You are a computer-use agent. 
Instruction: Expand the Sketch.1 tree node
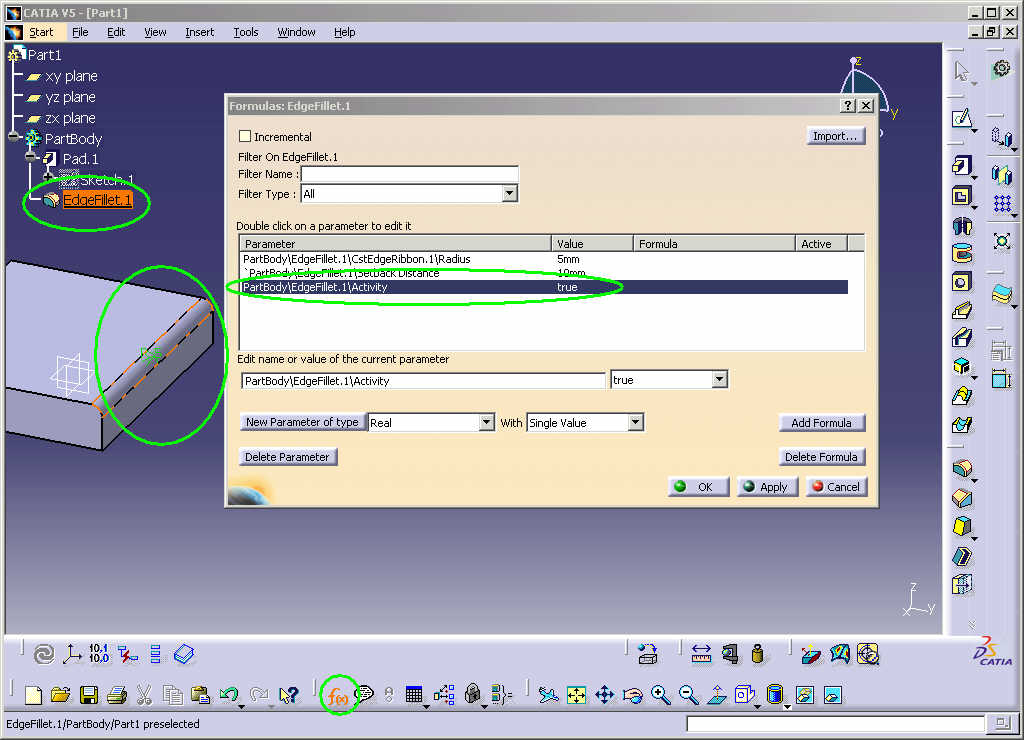[x=48, y=178]
